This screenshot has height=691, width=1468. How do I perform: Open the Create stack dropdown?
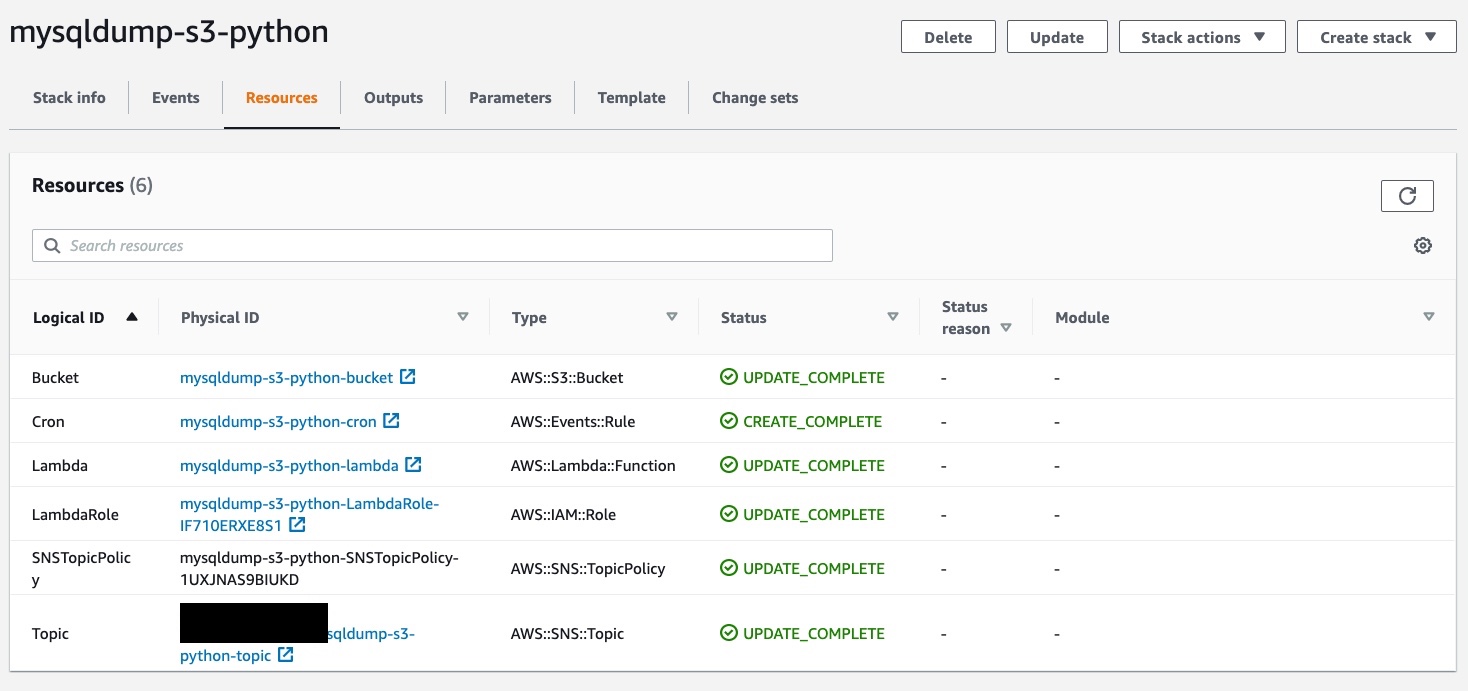1377,37
